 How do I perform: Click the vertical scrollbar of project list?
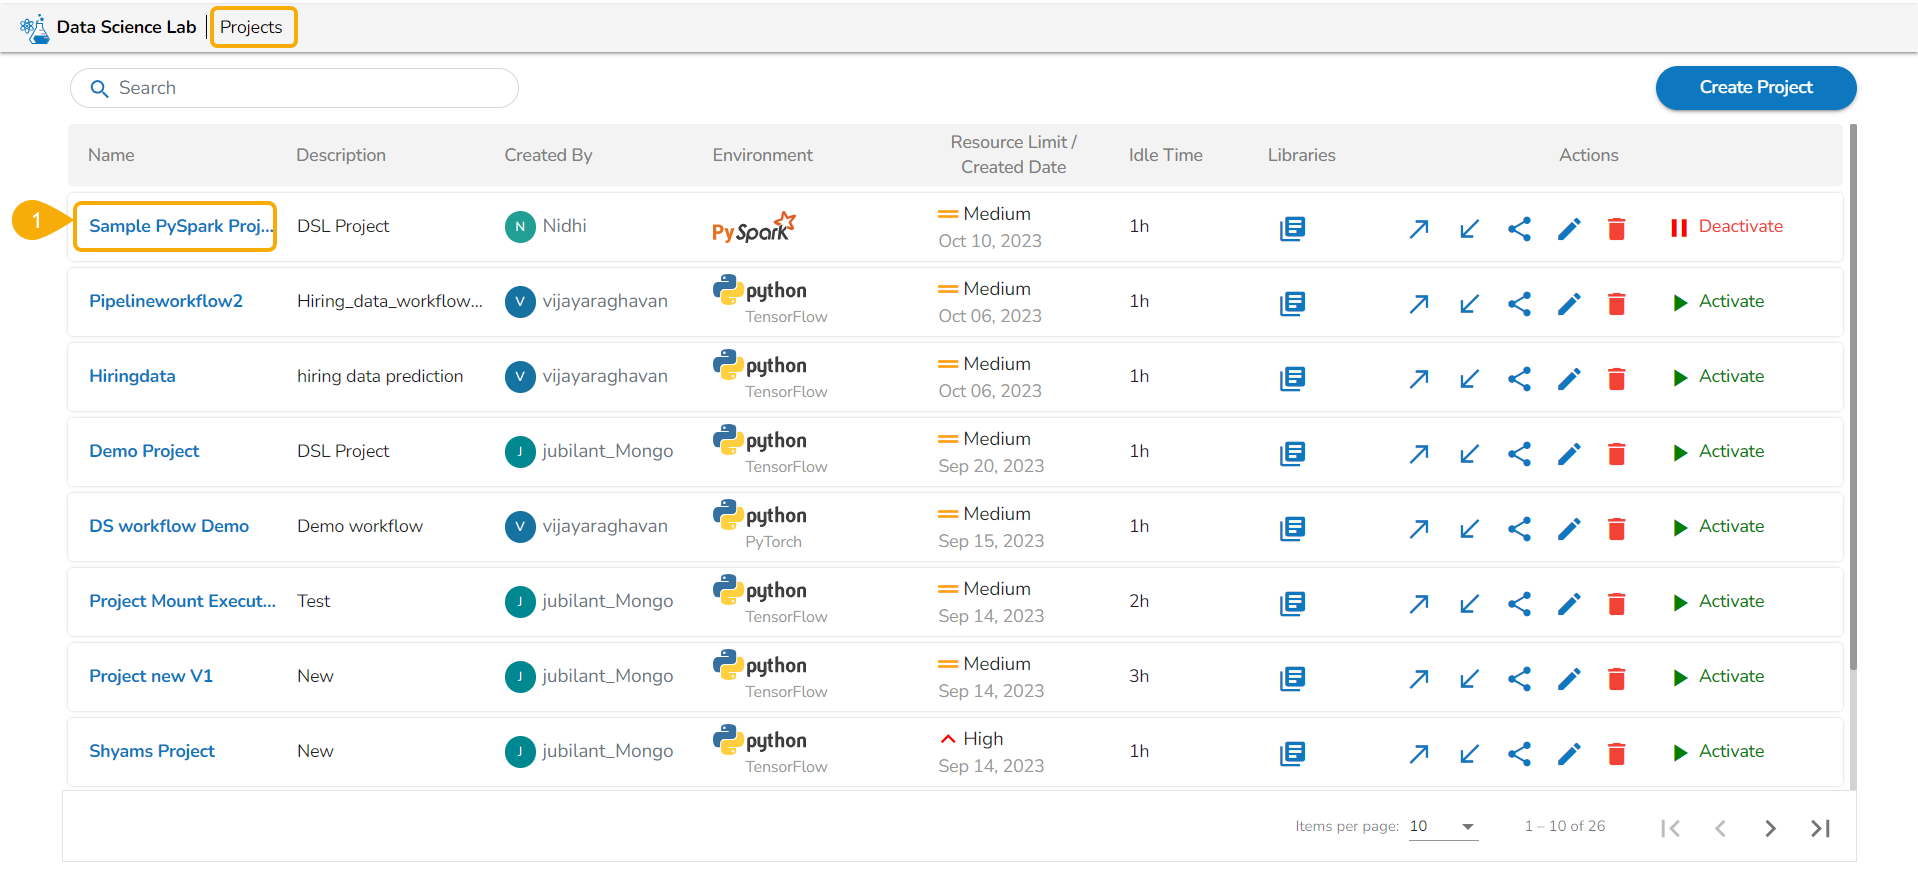(1852, 400)
